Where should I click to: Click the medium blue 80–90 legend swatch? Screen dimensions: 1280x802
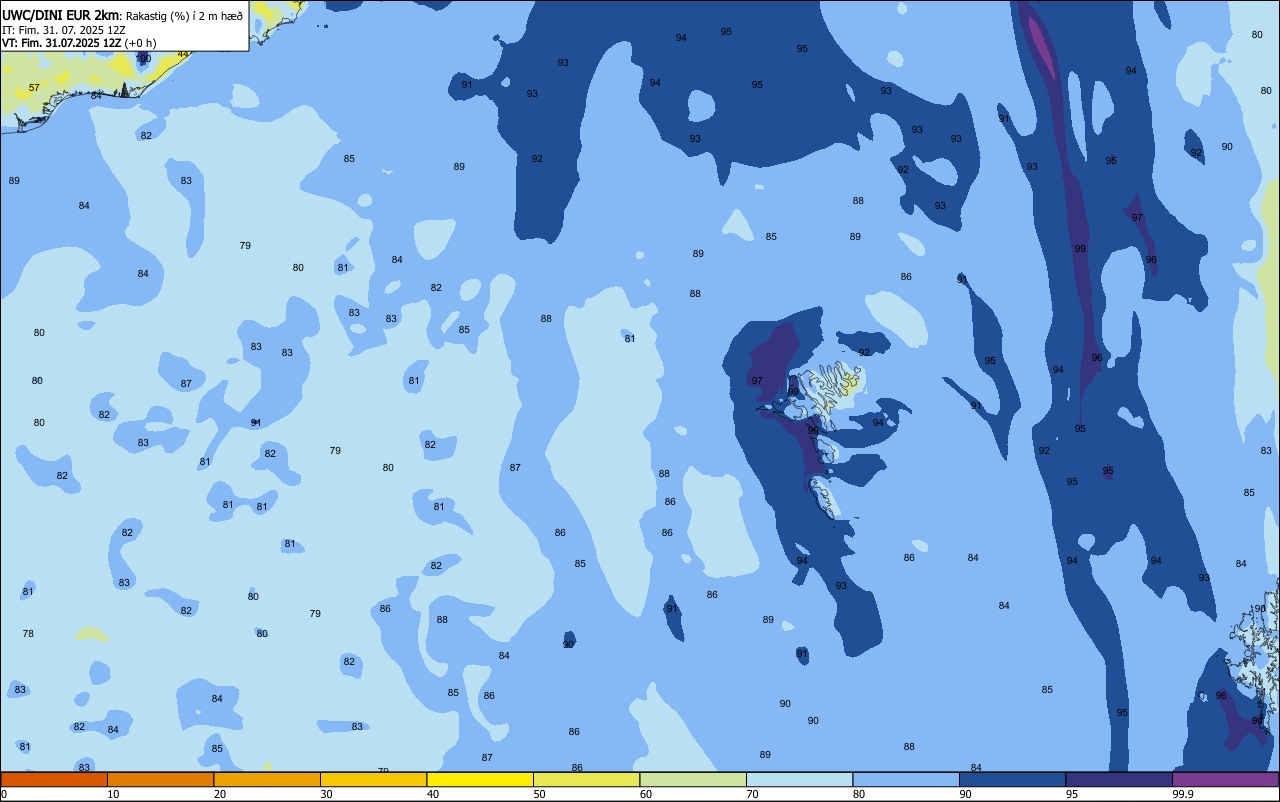[906, 779]
